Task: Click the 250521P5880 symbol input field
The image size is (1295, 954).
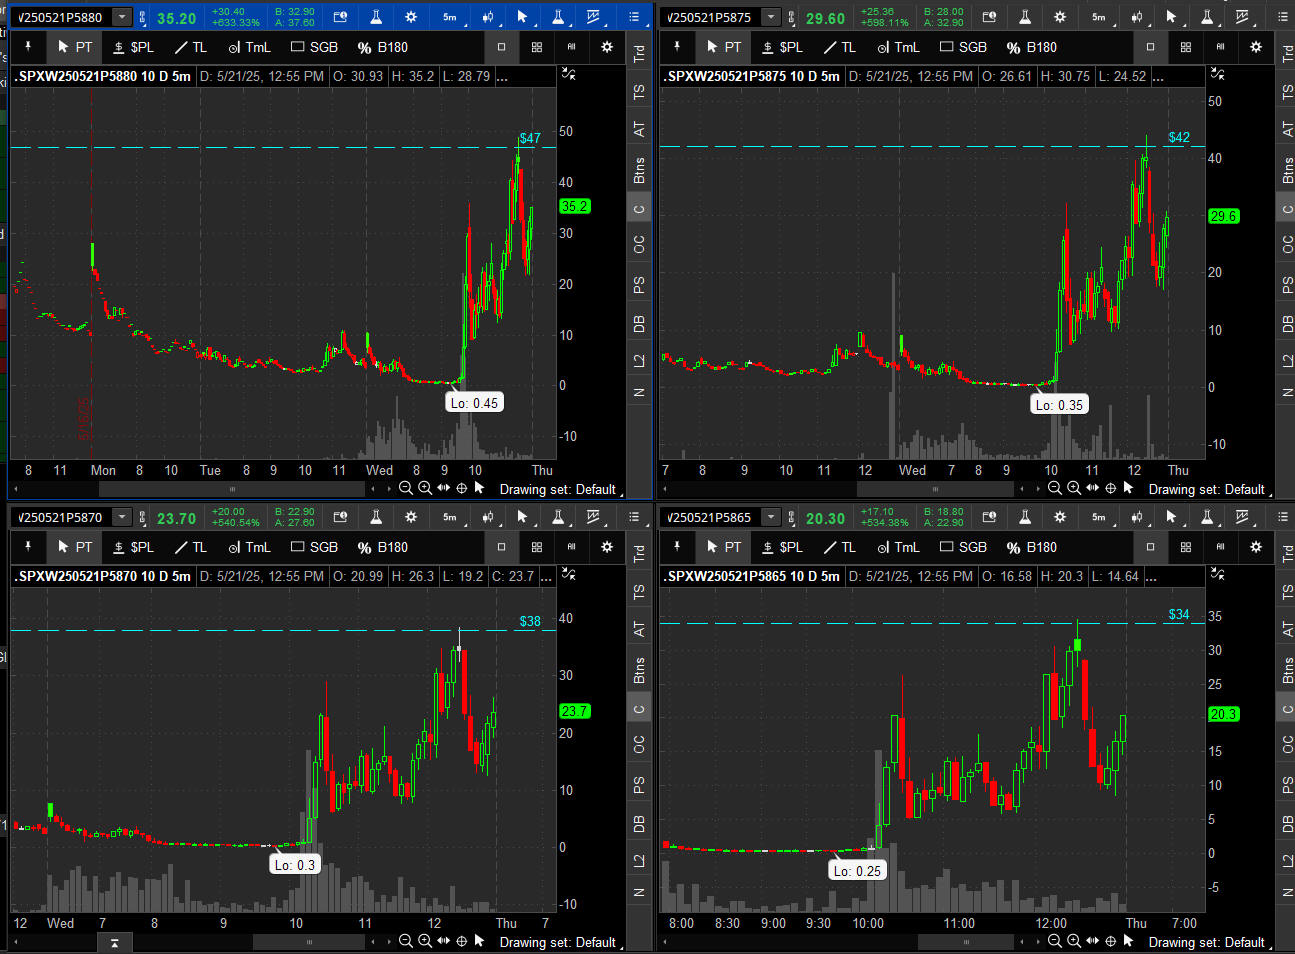Action: click(x=61, y=17)
